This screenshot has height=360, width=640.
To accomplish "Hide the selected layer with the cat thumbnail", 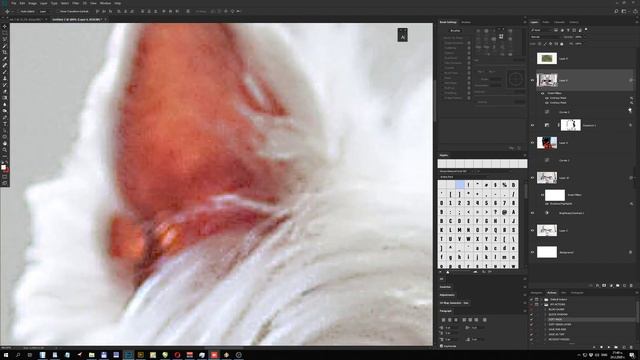I will [x=532, y=80].
